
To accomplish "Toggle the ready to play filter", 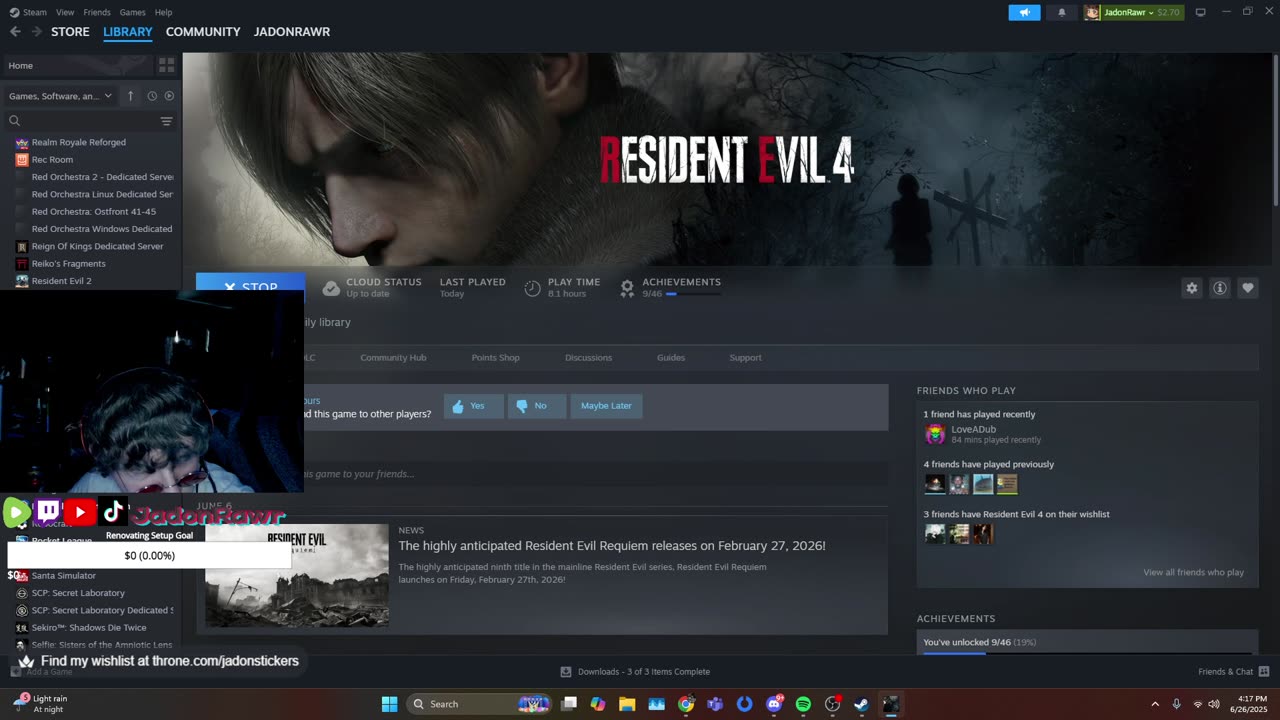I will [x=169, y=96].
